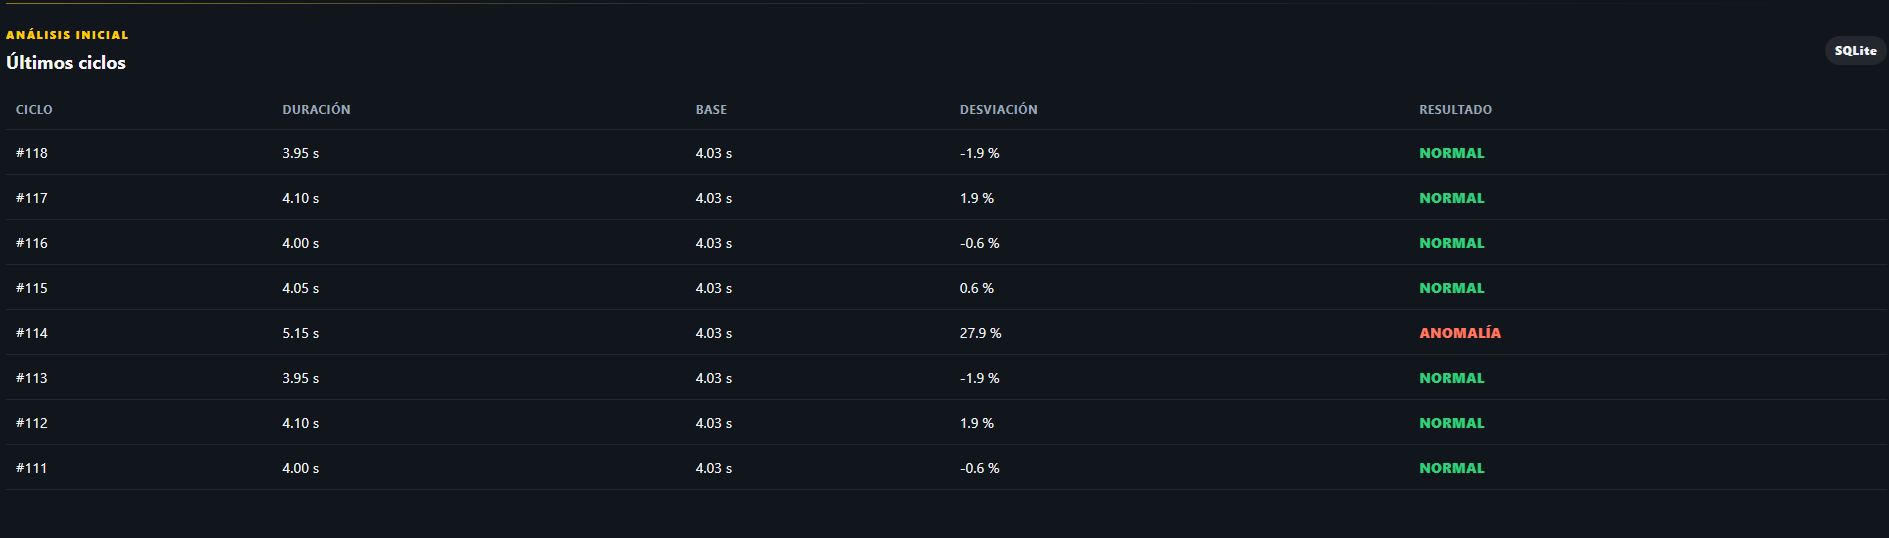
Task: Open cycle #117 row
Action: [x=947, y=198]
